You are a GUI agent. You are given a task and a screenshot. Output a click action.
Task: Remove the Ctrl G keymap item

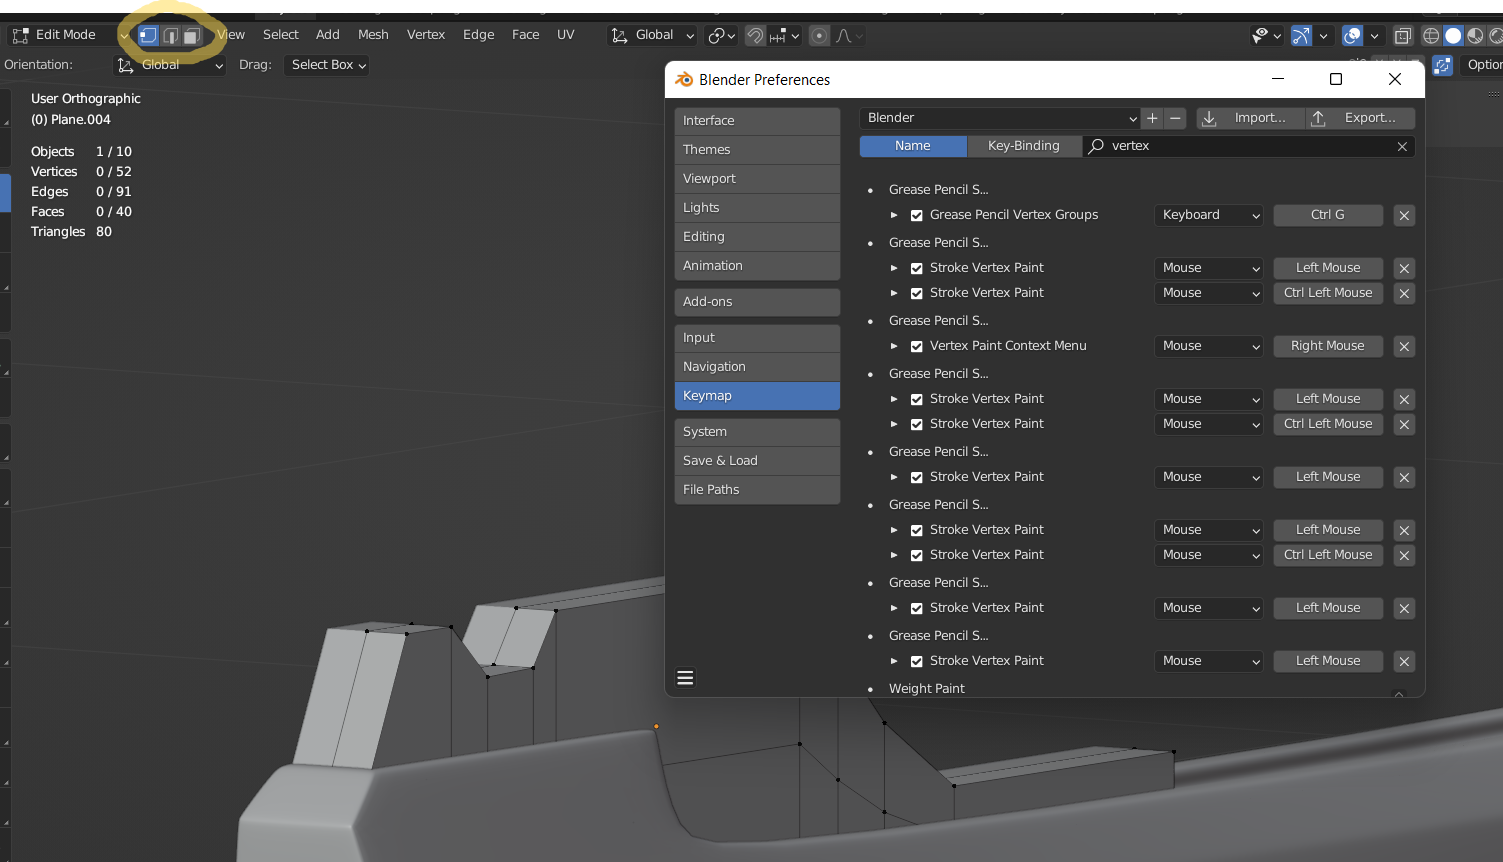pos(1404,215)
